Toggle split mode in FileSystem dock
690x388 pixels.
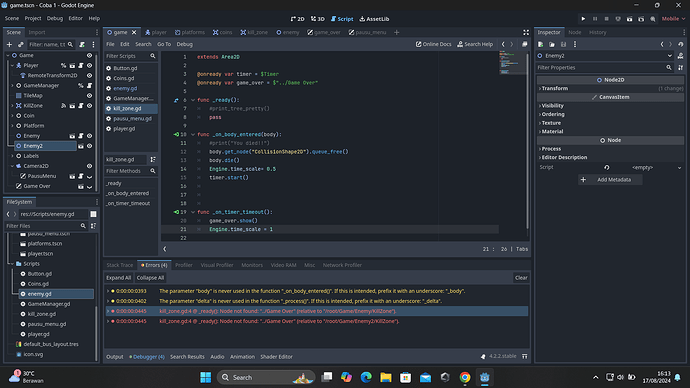pos(93,214)
